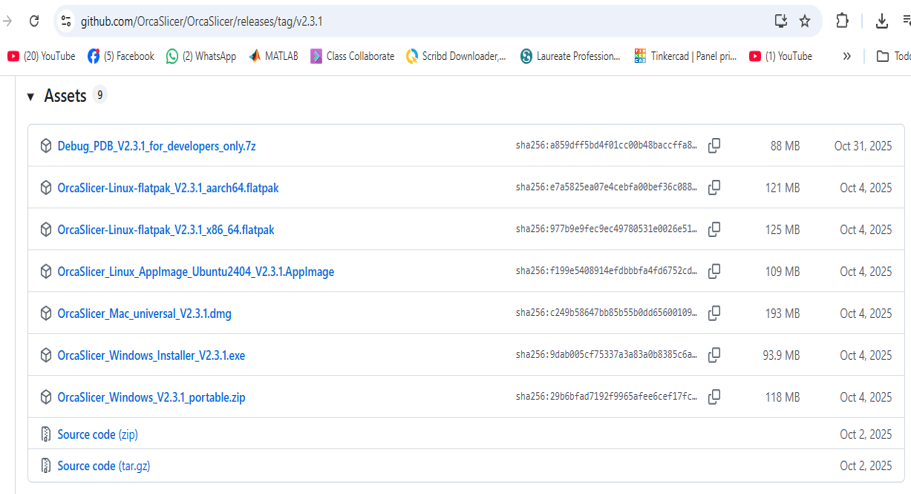Copy SHA256 hash for Windows portable zip
Image resolution: width=911 pixels, height=494 pixels.
(x=714, y=397)
